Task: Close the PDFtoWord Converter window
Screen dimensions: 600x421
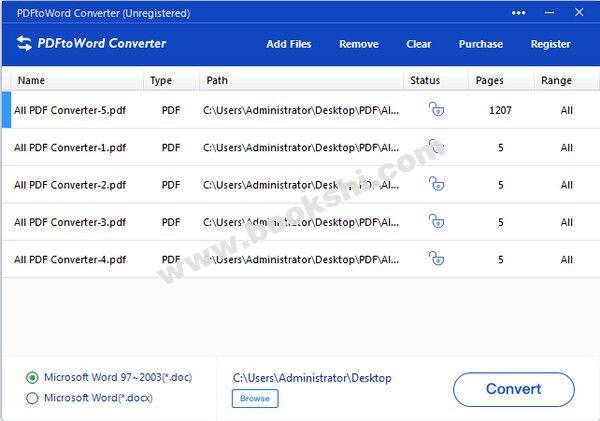Action: [579, 12]
